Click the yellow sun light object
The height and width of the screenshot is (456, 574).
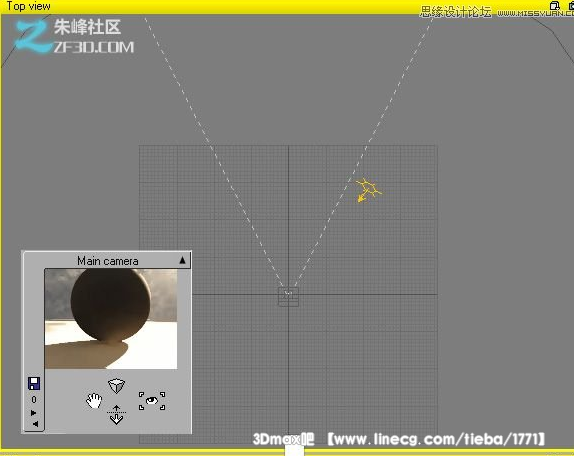coord(368,190)
